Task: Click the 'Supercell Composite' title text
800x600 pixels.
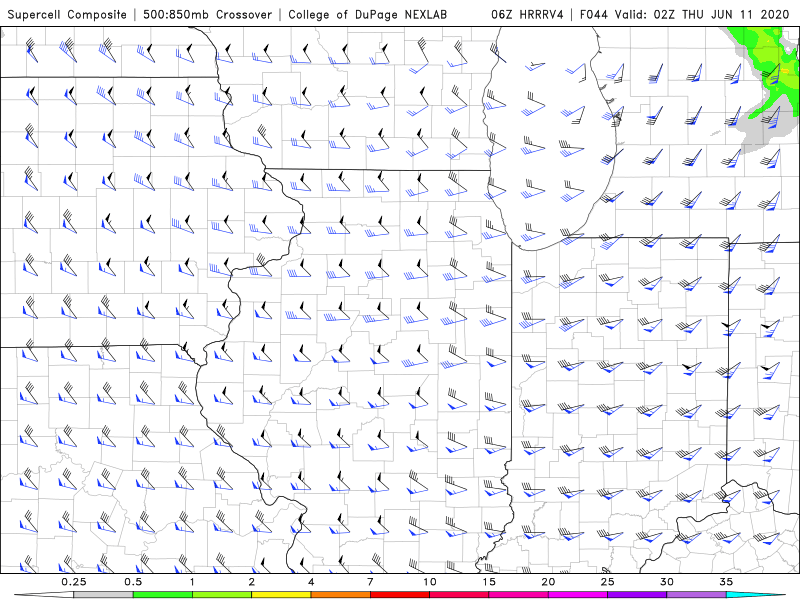Action: click(67, 15)
